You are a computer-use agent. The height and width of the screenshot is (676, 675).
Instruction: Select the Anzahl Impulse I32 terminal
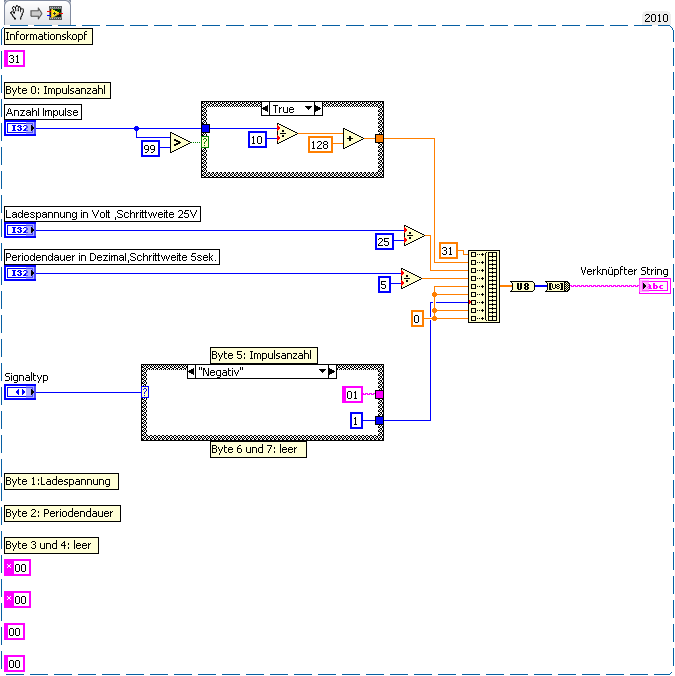(x=20, y=128)
